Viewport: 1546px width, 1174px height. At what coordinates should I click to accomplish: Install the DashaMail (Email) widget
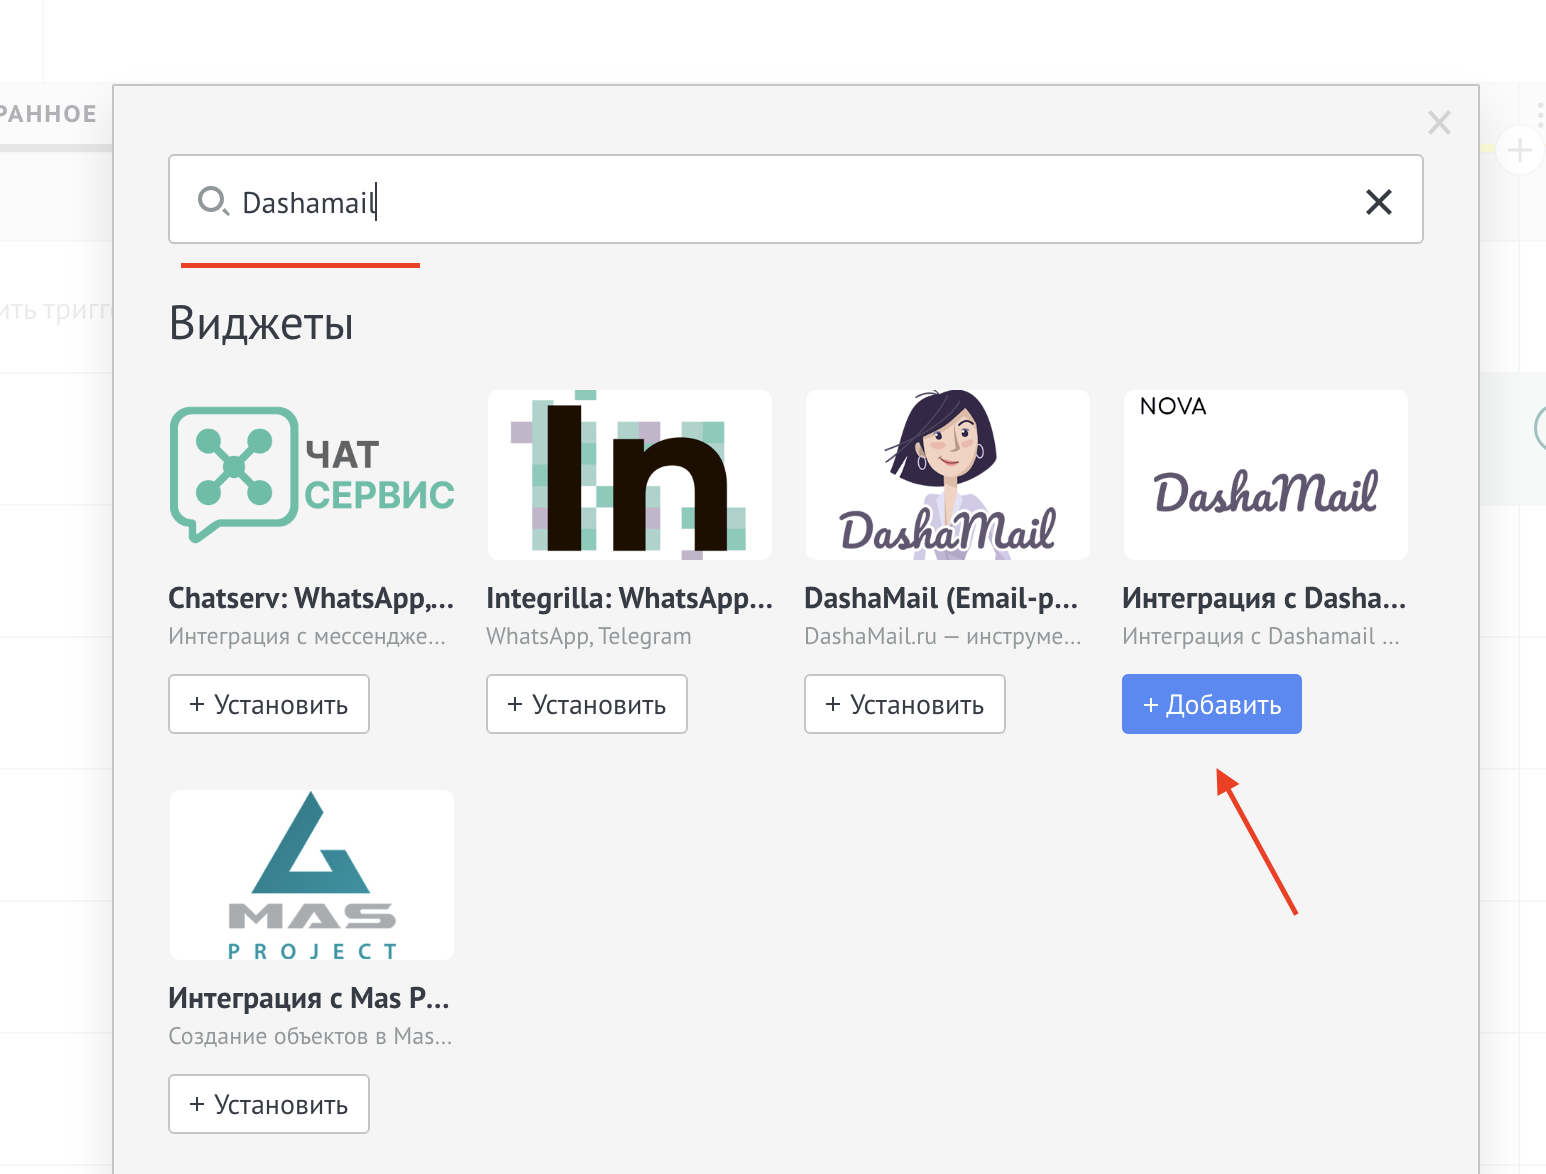tap(905, 704)
